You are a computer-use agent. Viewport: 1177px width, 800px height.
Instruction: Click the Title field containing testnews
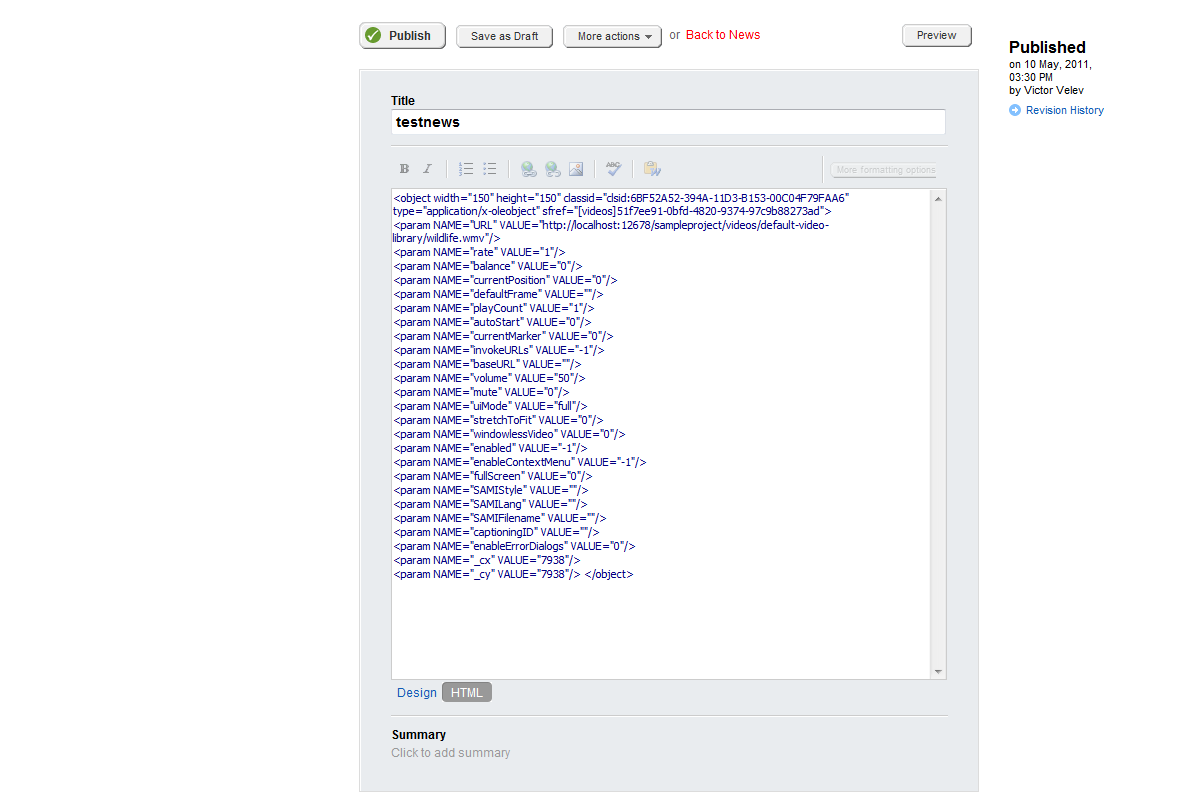(668, 122)
